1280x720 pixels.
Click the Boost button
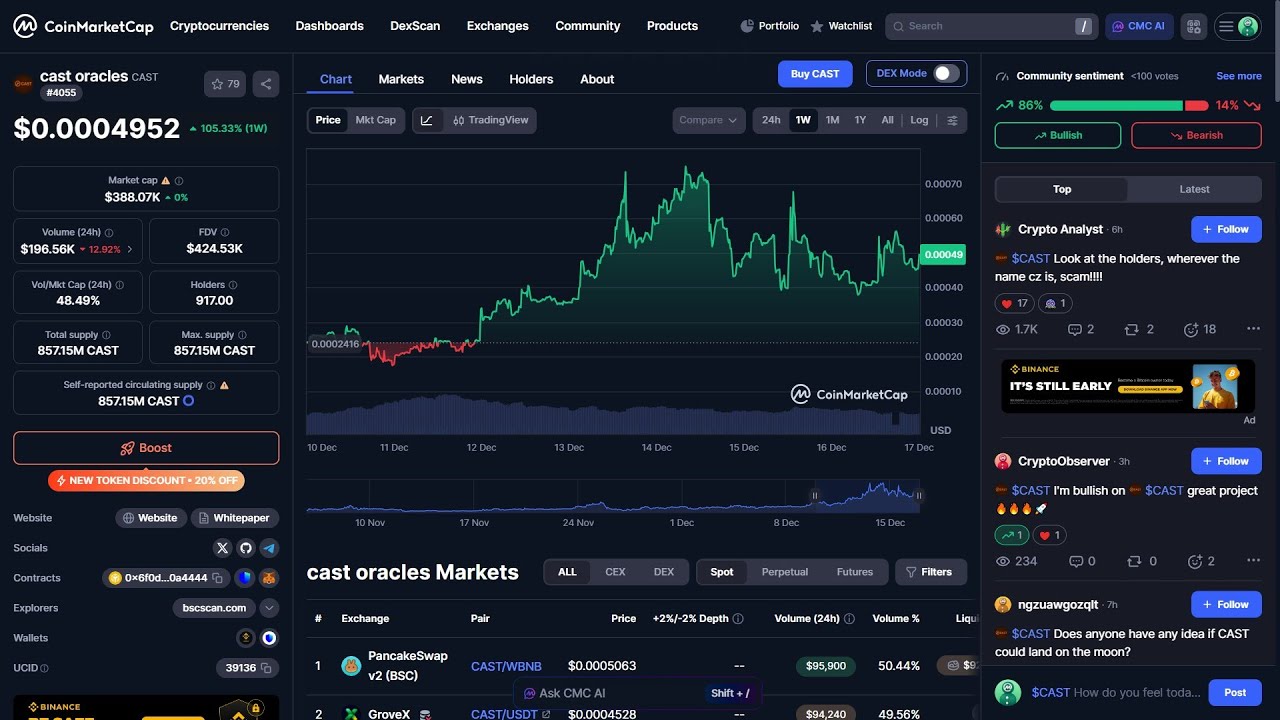pyautogui.click(x=146, y=448)
